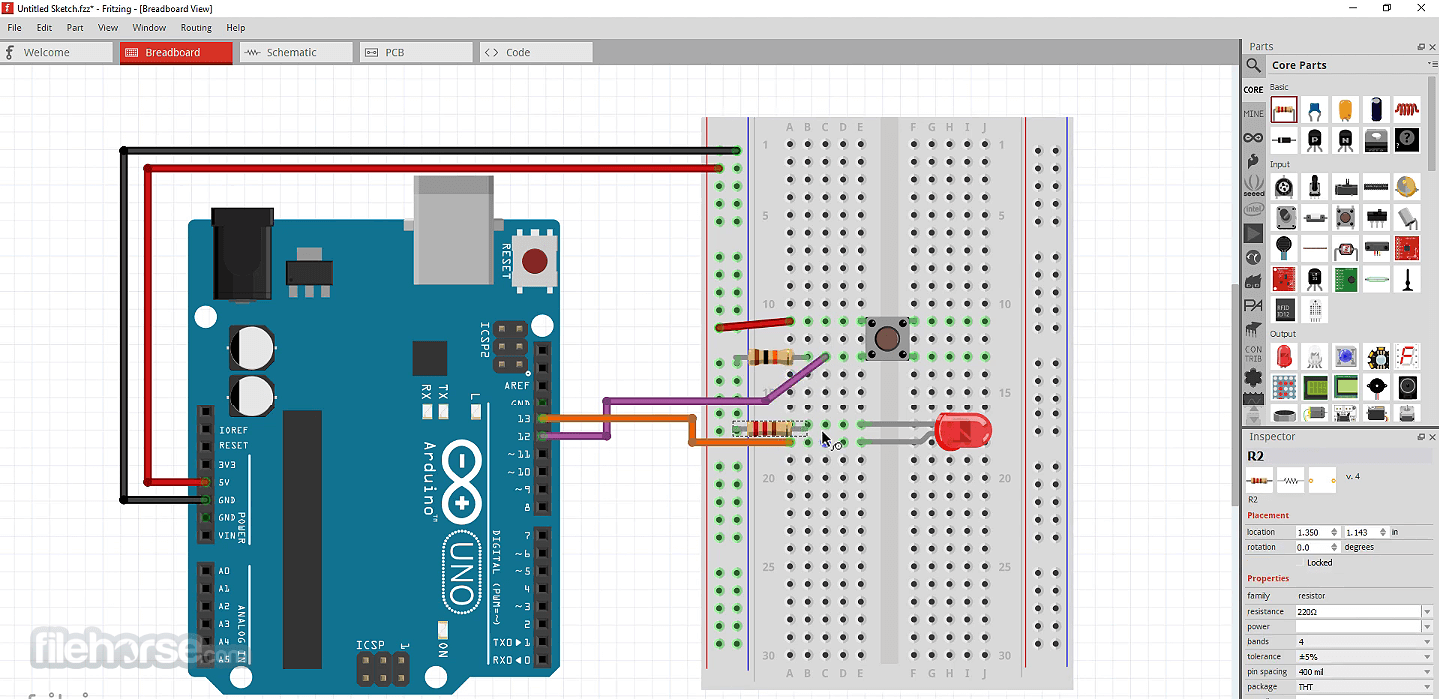Pick the red inductor coil part
Screen dimensions: 1439x699
point(1407,110)
